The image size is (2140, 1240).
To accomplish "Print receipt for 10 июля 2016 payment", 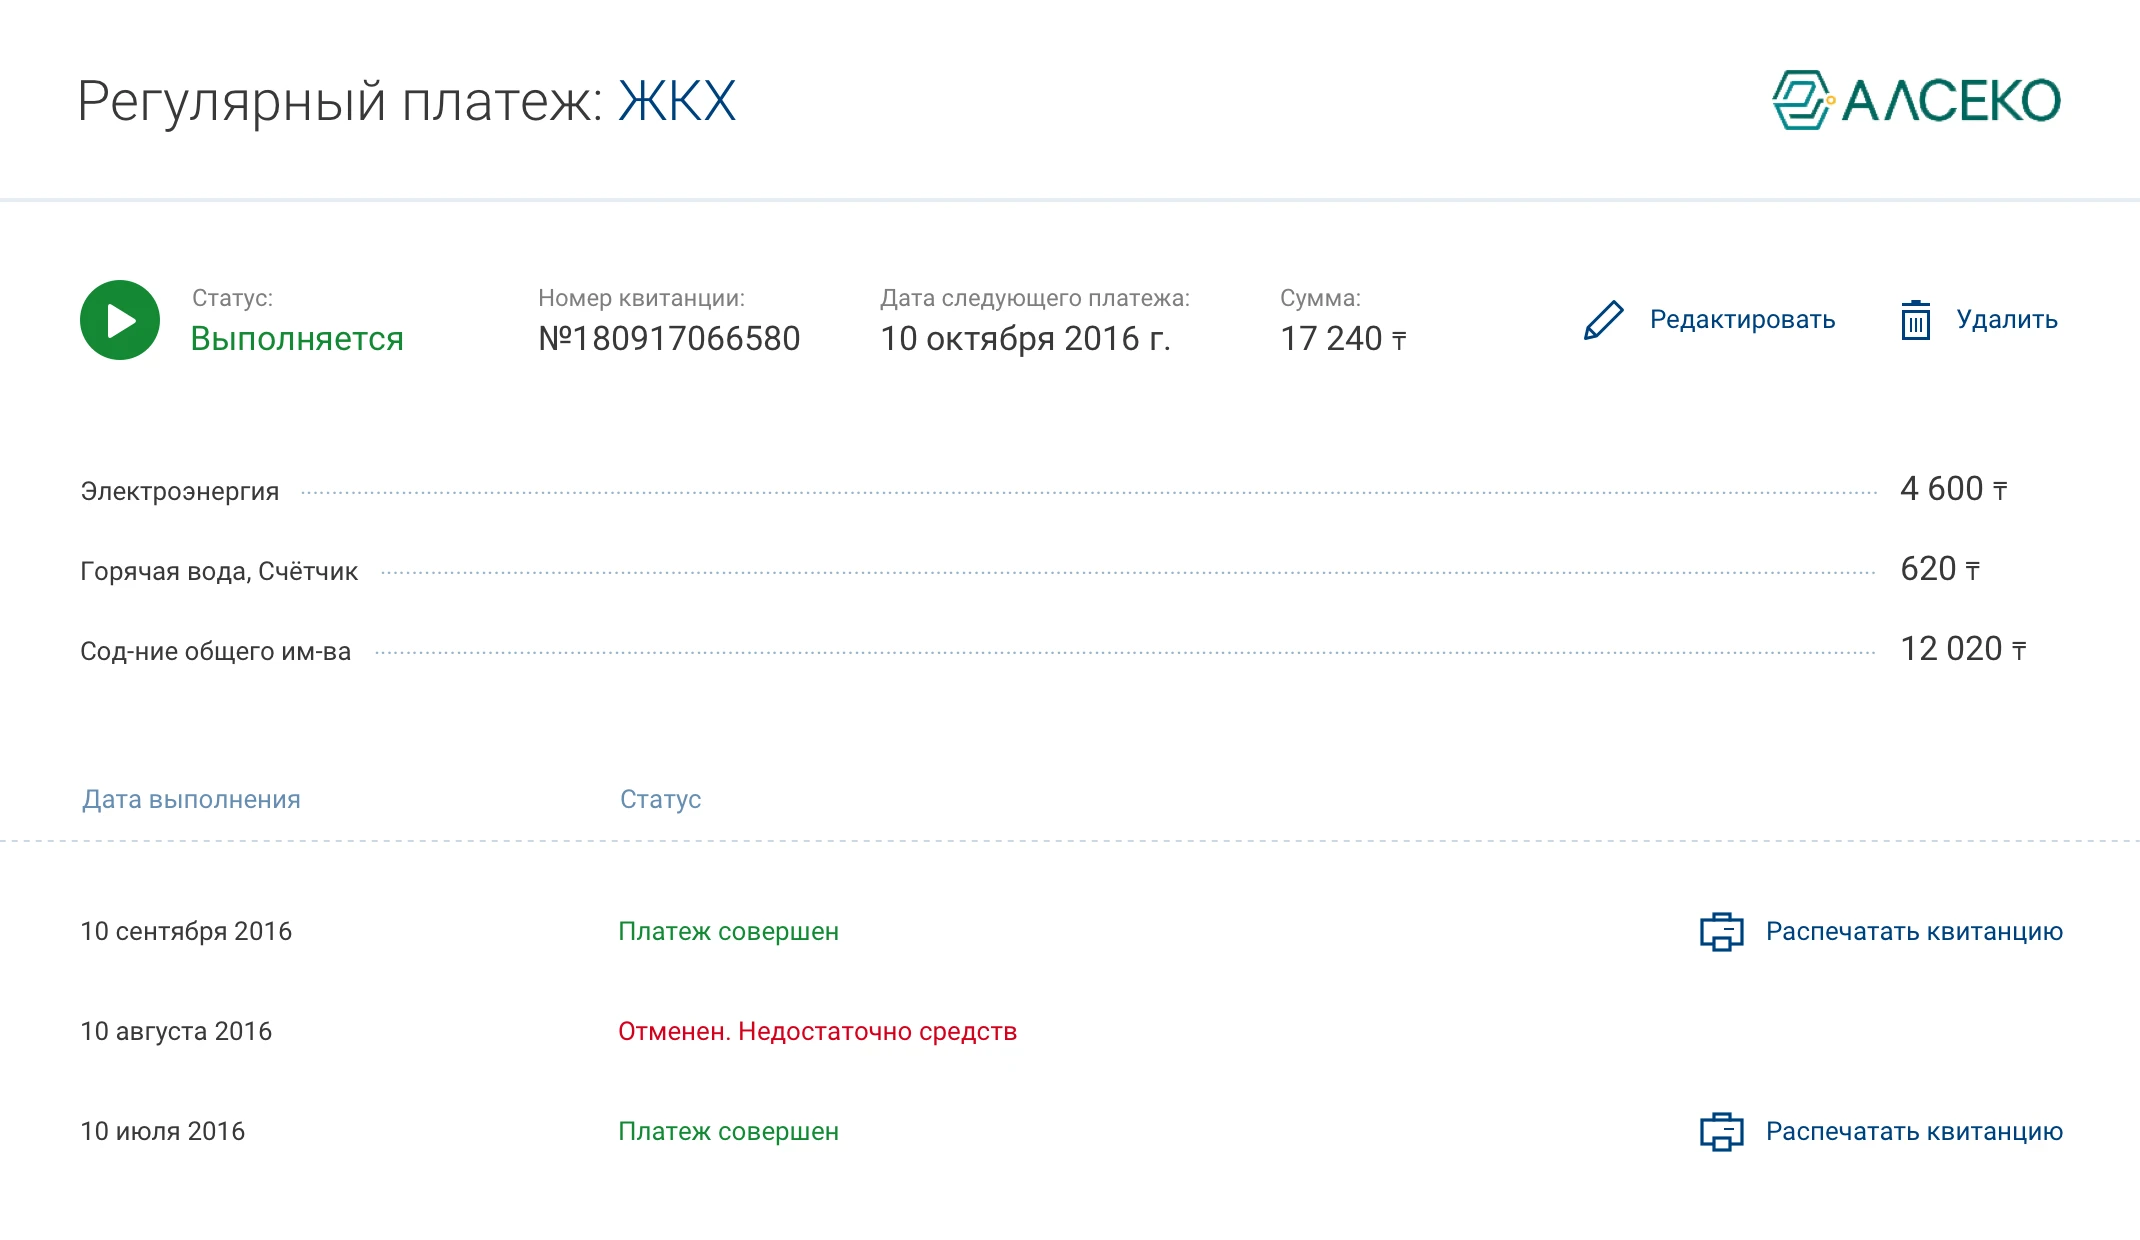I will (1913, 1132).
